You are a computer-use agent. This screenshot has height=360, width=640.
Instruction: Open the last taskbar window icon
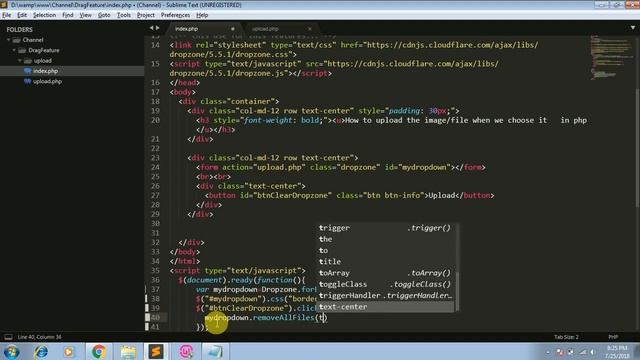pyautogui.click(x=214, y=351)
